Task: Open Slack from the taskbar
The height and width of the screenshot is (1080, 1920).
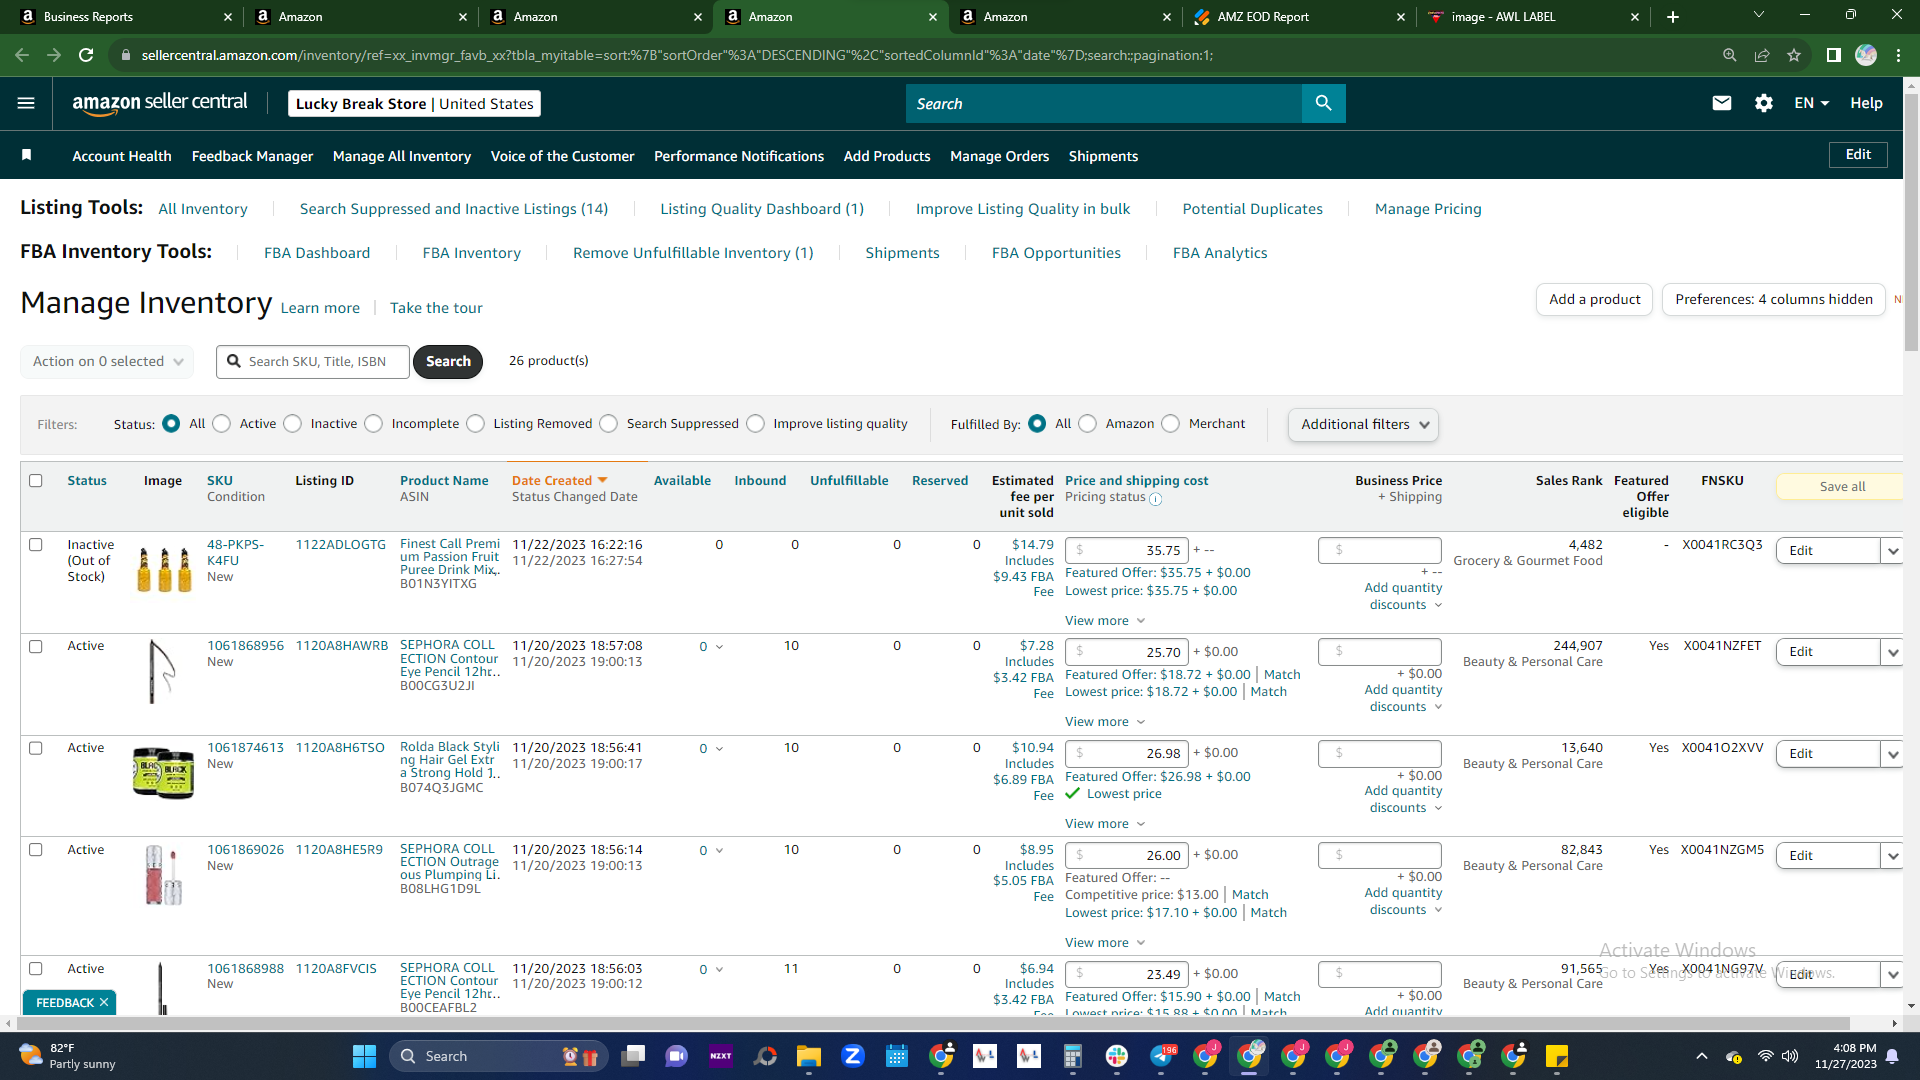Action: (x=1116, y=1056)
